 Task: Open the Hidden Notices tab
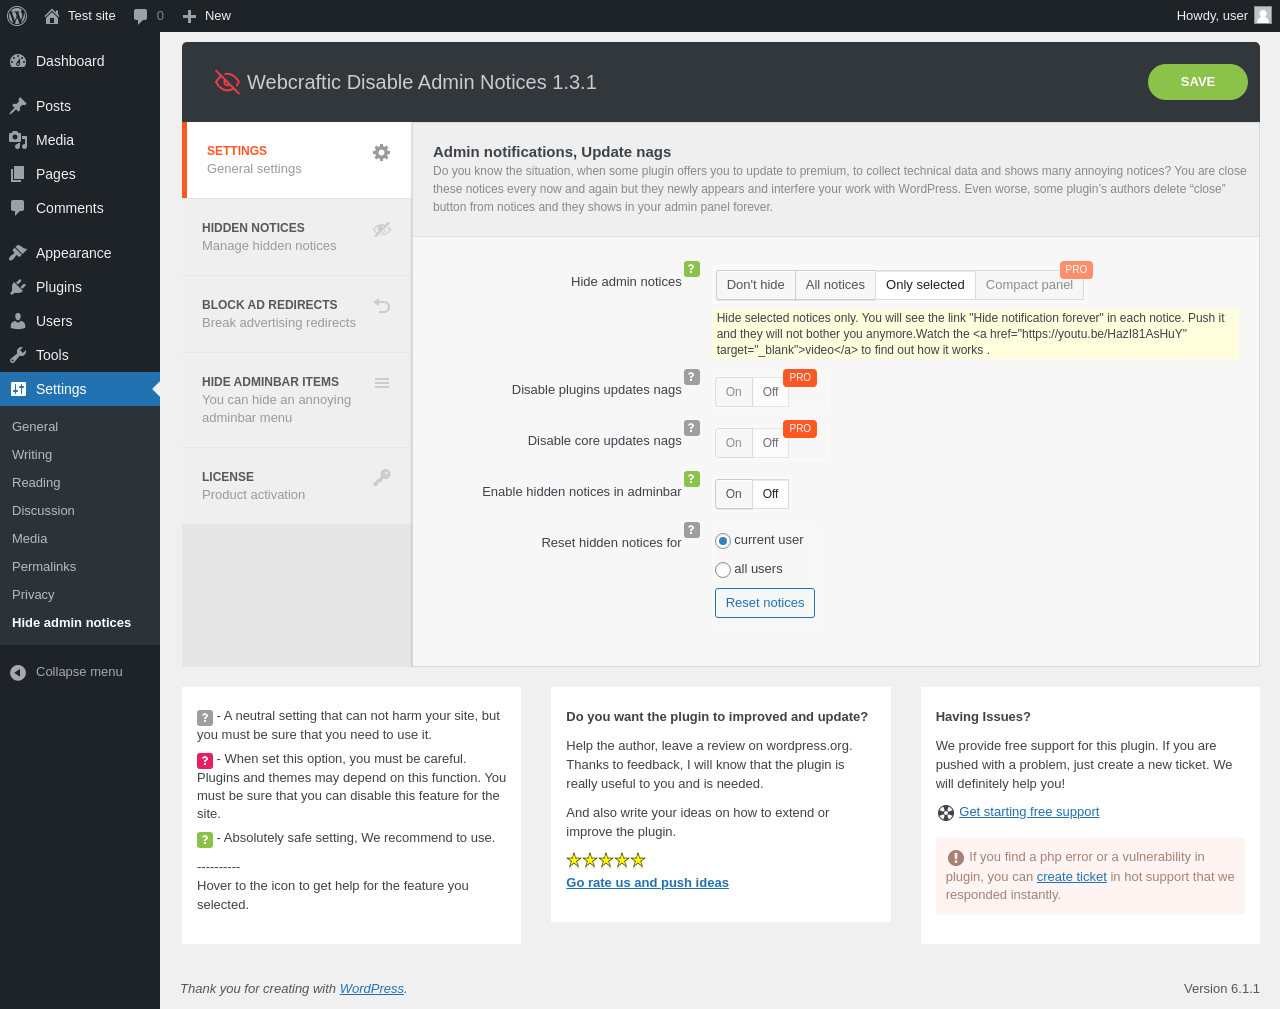coord(297,237)
